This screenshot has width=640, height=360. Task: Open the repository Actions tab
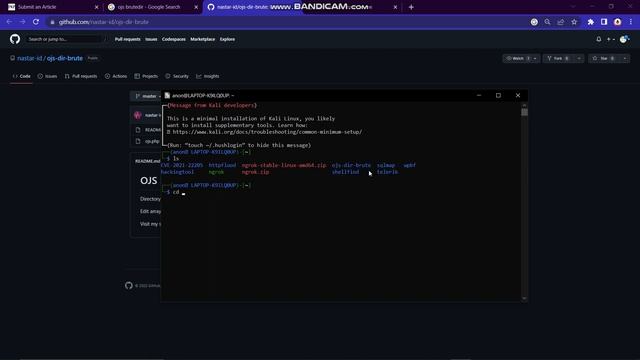point(116,76)
